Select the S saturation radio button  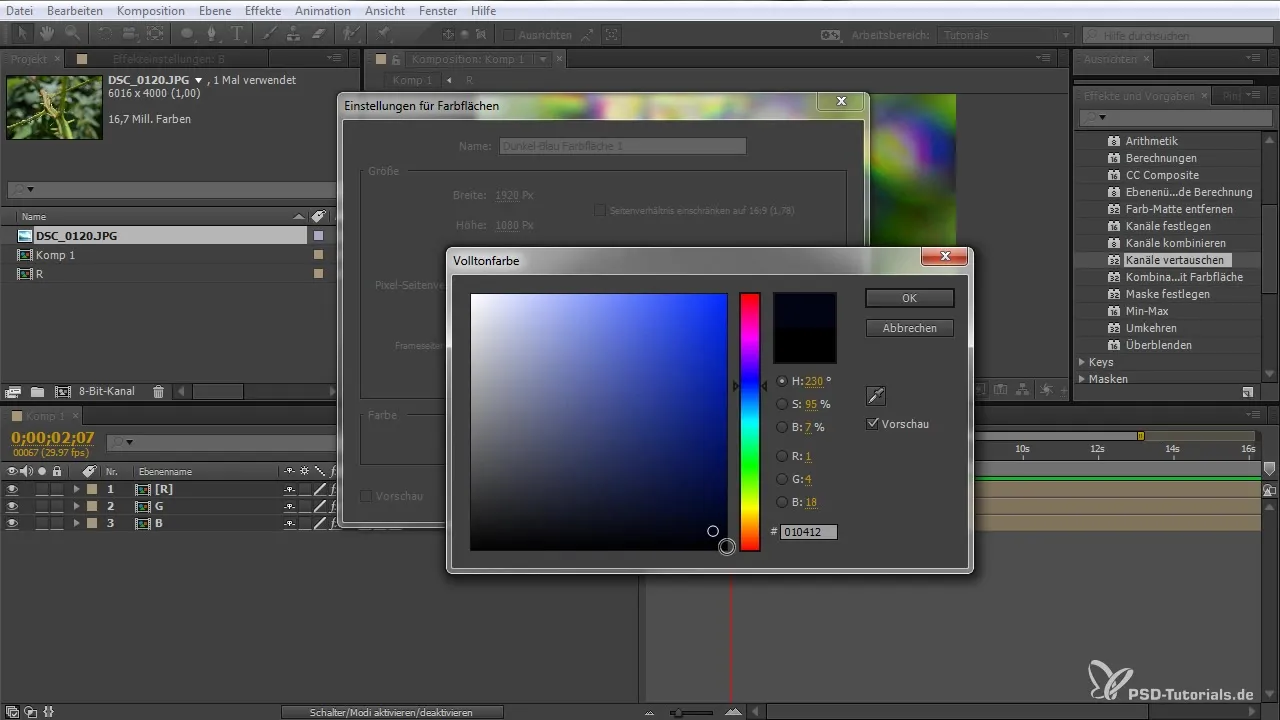point(782,404)
